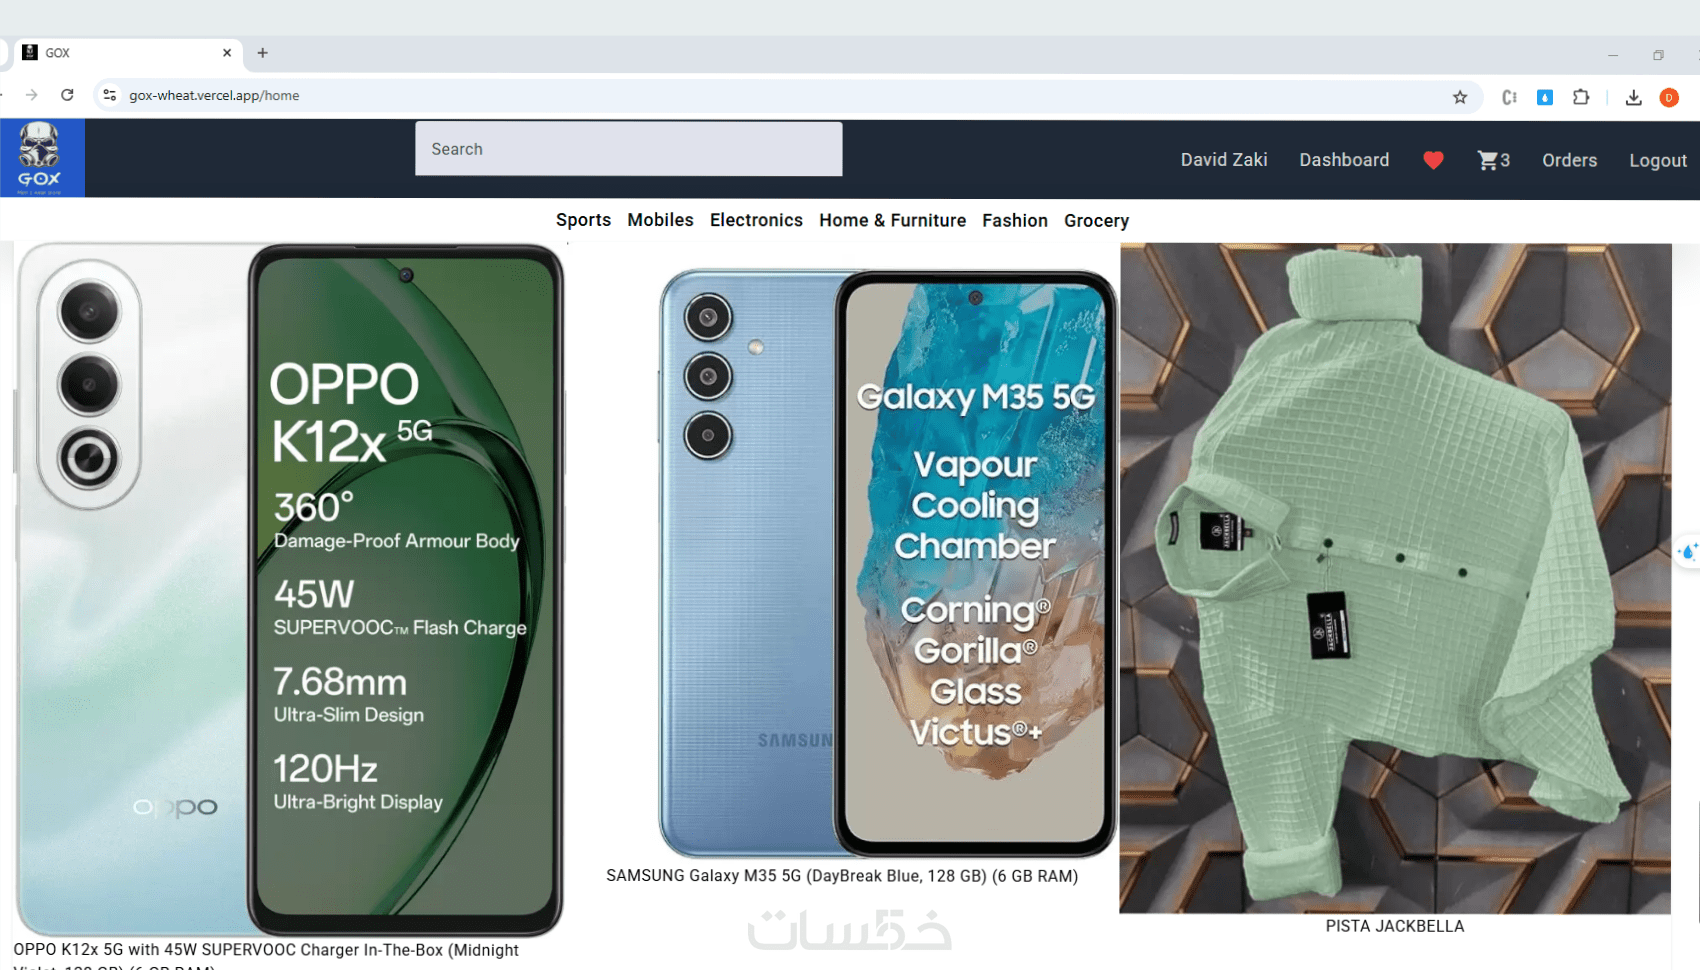Close the GOX browser tab

(x=227, y=53)
